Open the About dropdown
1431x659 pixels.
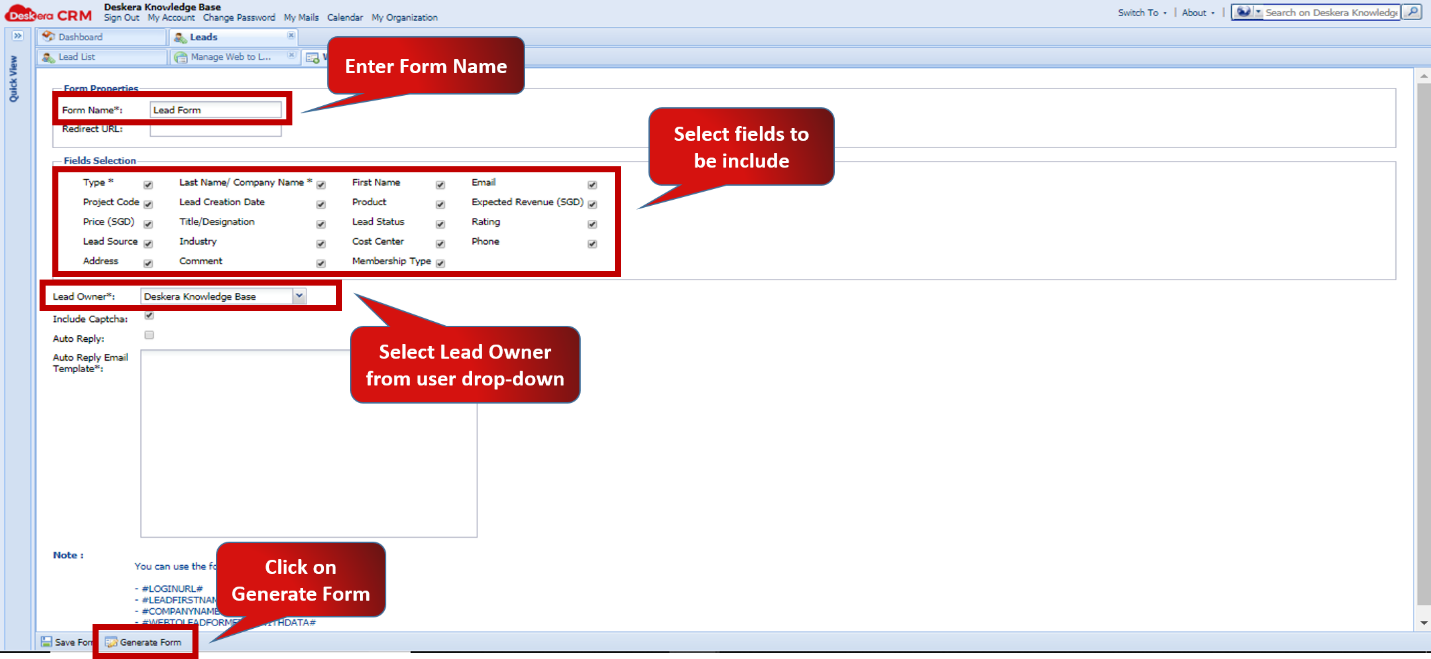pos(1196,13)
